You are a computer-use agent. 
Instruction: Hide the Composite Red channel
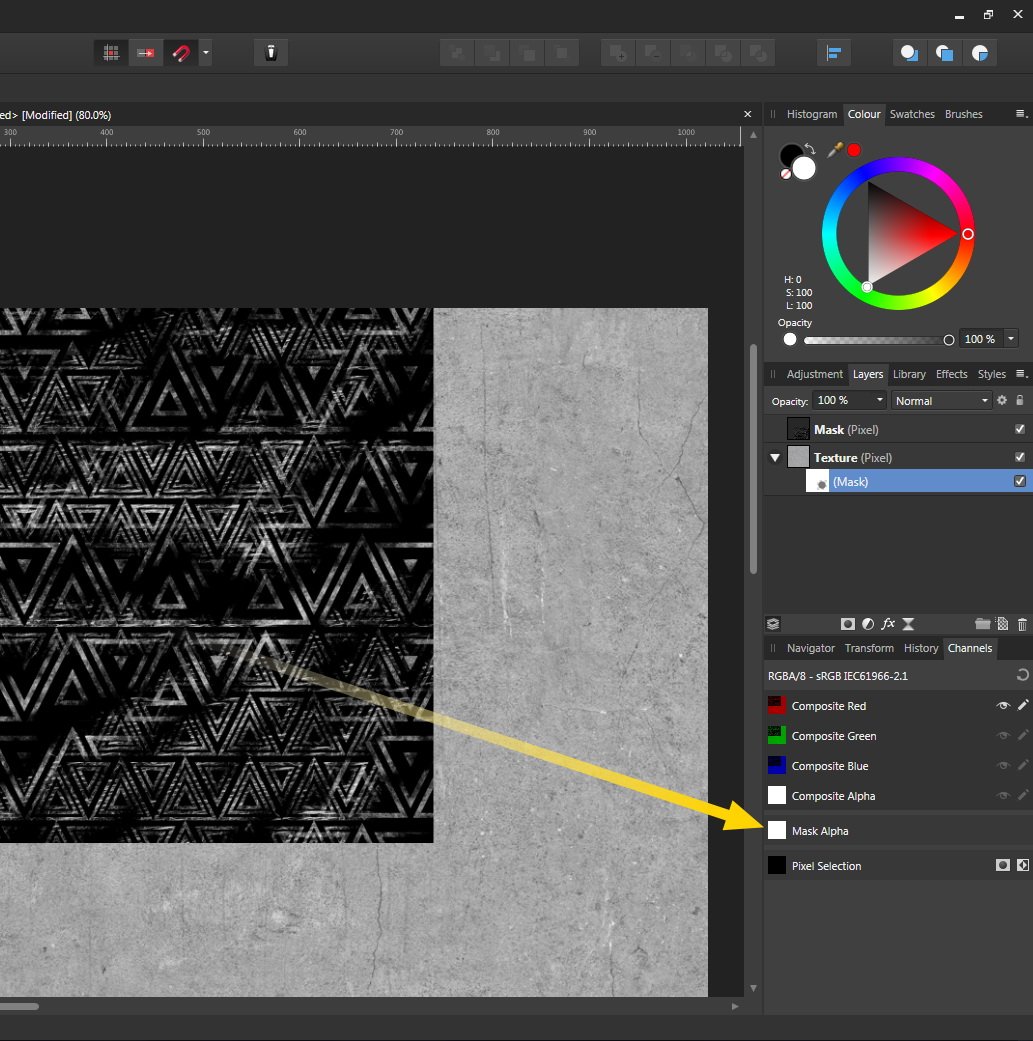click(x=1003, y=706)
